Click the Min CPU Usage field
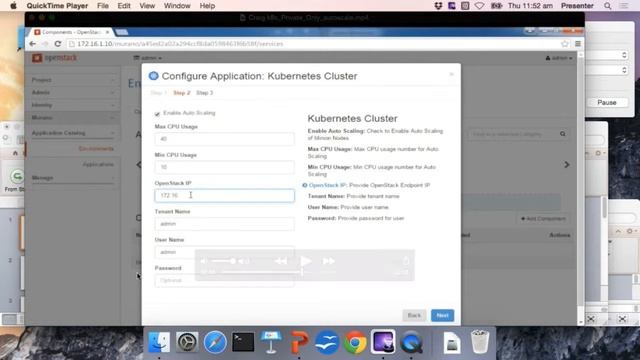640x360 pixels. click(x=224, y=167)
